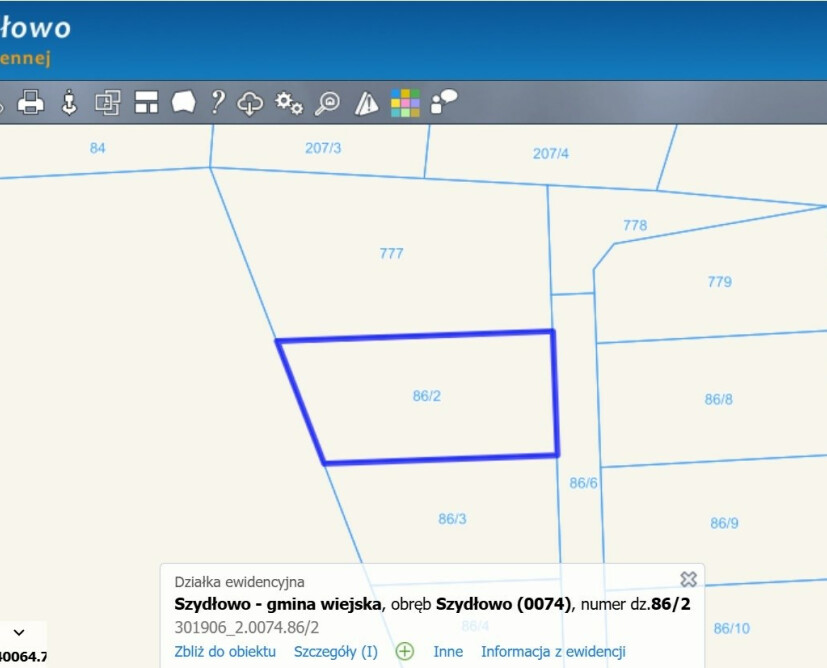Viewport: 827px width, 668px height.
Task: Click parcel label 86/6
Action: 583,483
